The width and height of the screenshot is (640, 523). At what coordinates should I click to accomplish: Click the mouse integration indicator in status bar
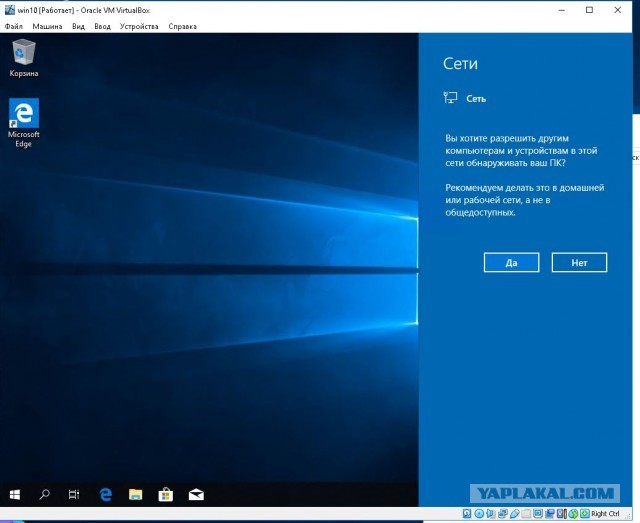[573, 514]
